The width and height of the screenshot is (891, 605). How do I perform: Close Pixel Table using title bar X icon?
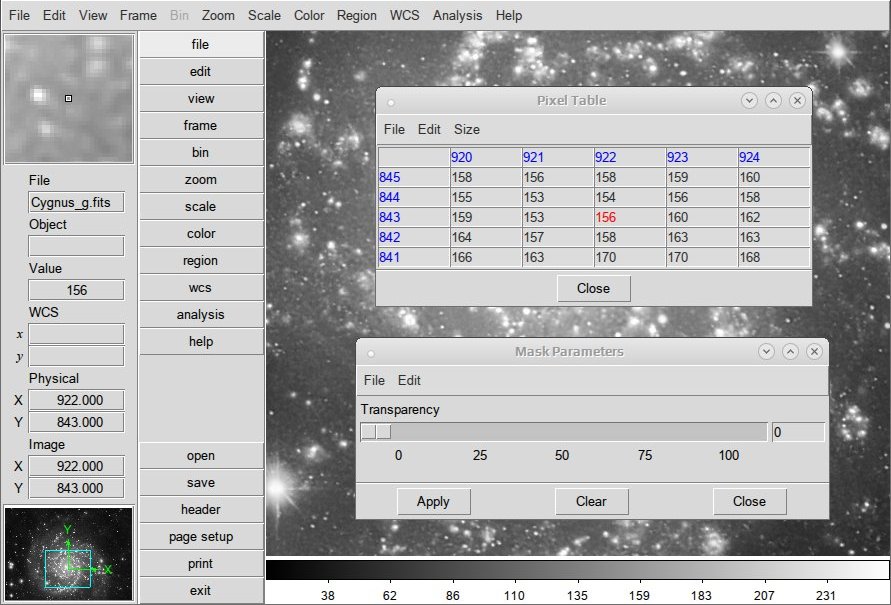pyautogui.click(x=797, y=101)
